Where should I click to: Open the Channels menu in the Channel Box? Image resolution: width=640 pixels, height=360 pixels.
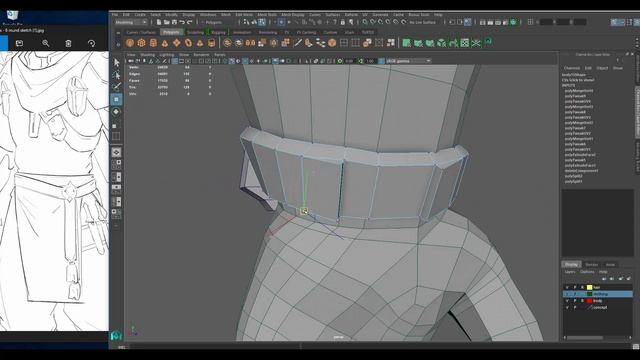[x=571, y=68]
